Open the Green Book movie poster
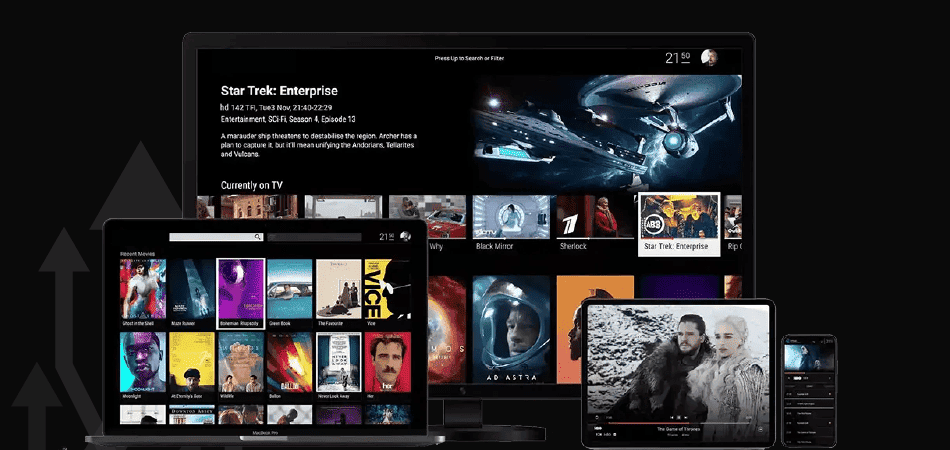 tap(290, 289)
